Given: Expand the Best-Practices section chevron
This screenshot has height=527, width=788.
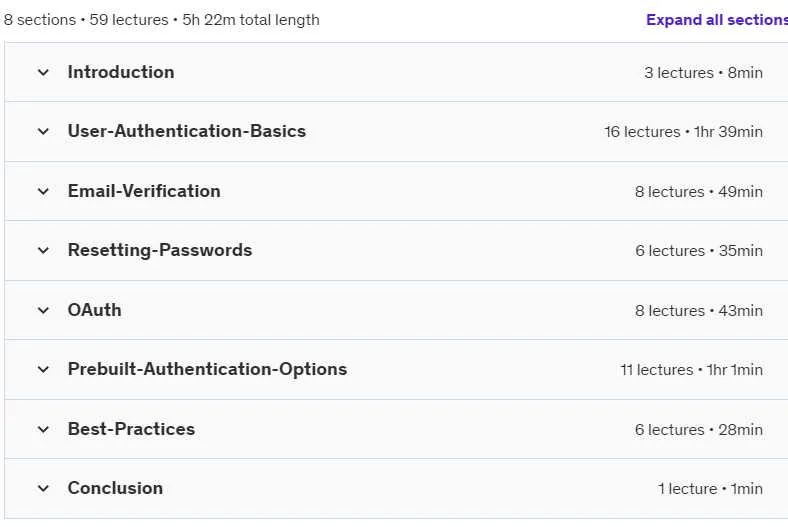Looking at the screenshot, I should 43,430.
